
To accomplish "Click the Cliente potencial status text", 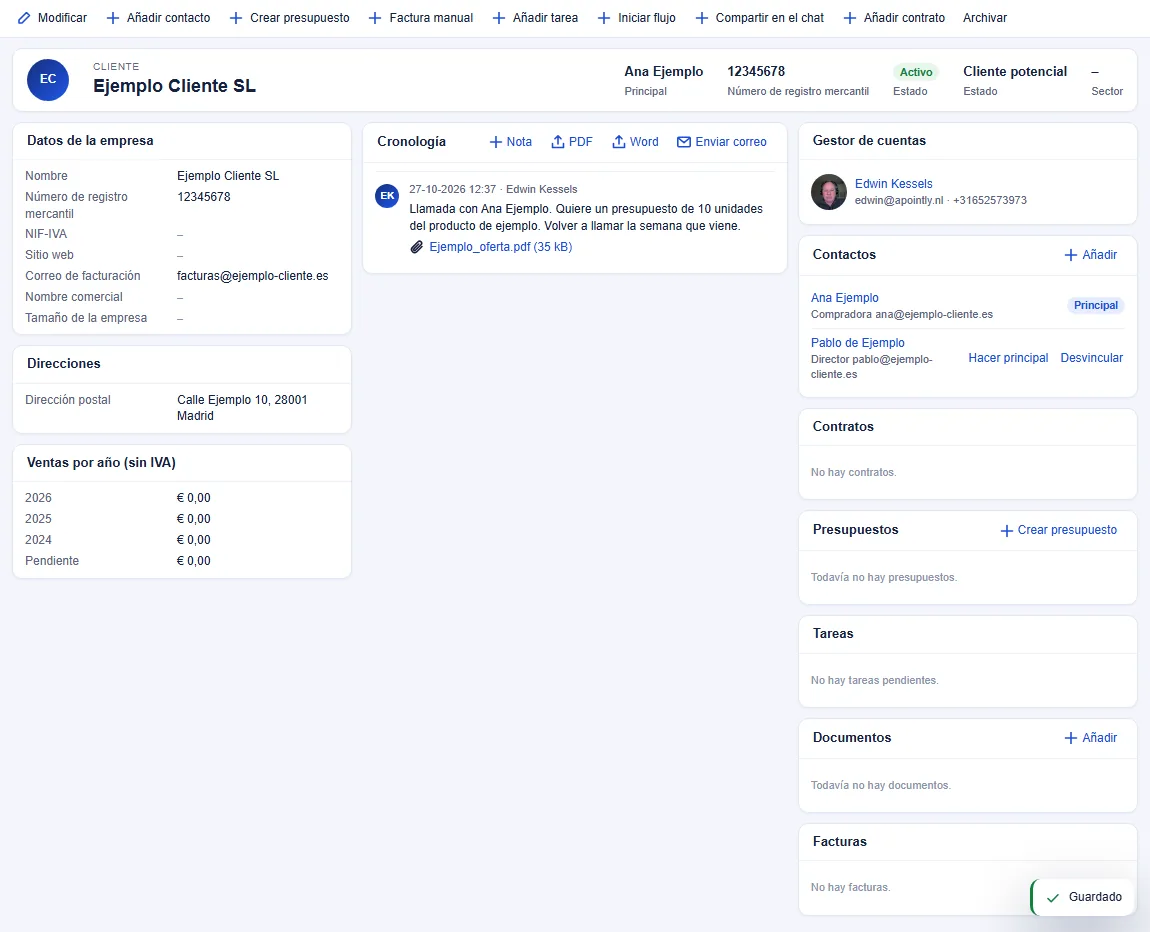I will (x=1014, y=71).
